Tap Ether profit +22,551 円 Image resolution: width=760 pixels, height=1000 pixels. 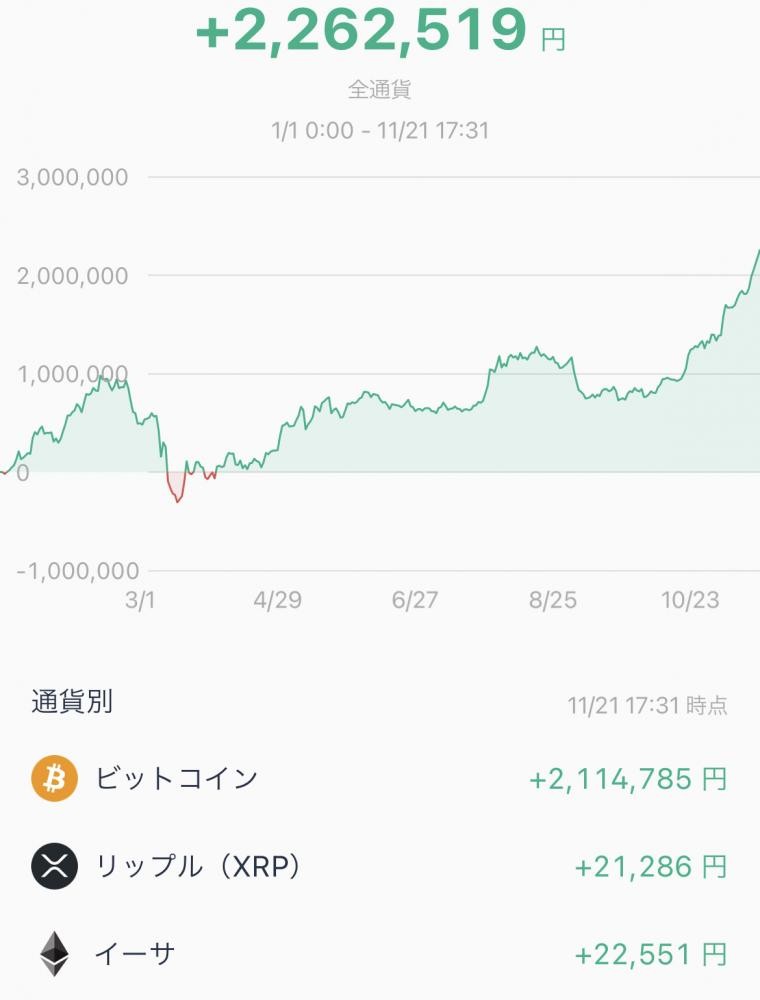(651, 955)
